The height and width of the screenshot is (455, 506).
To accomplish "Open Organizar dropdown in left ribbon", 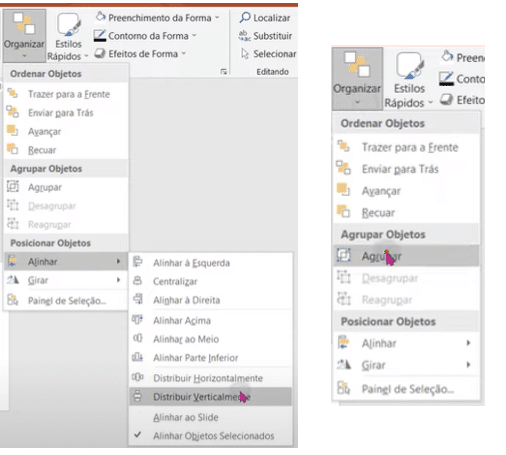I will [x=24, y=36].
